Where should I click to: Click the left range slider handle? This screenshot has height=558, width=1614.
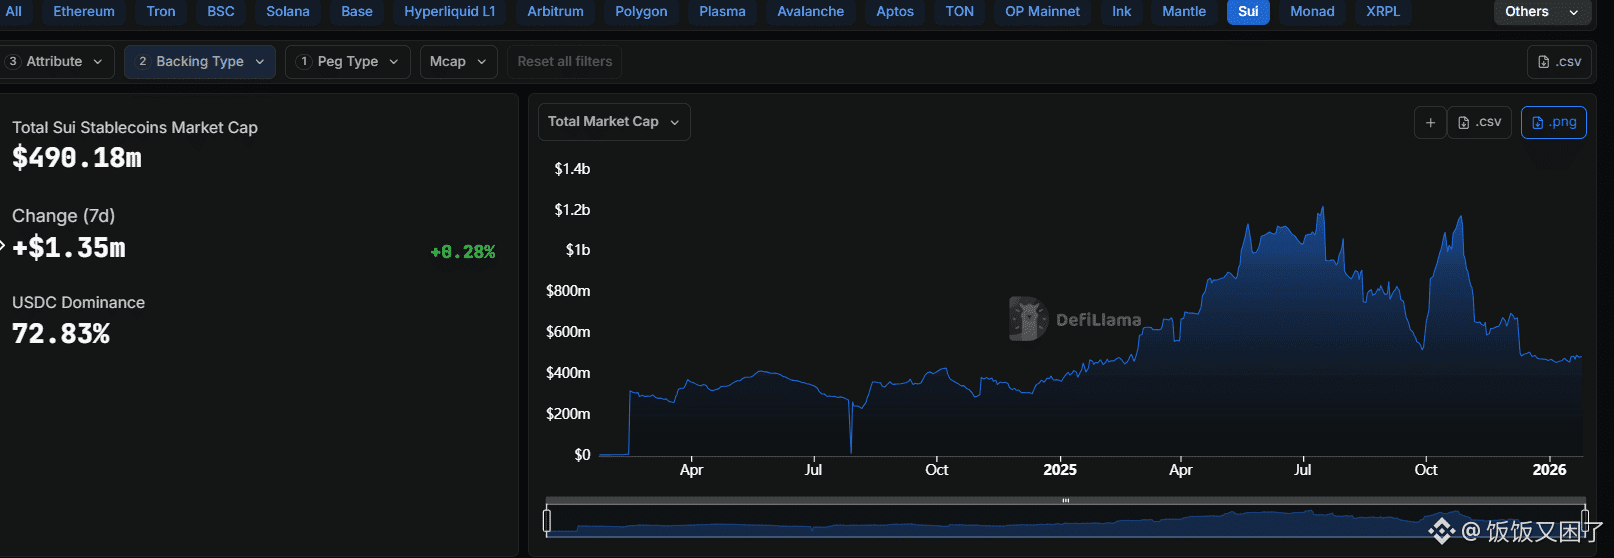(x=547, y=520)
